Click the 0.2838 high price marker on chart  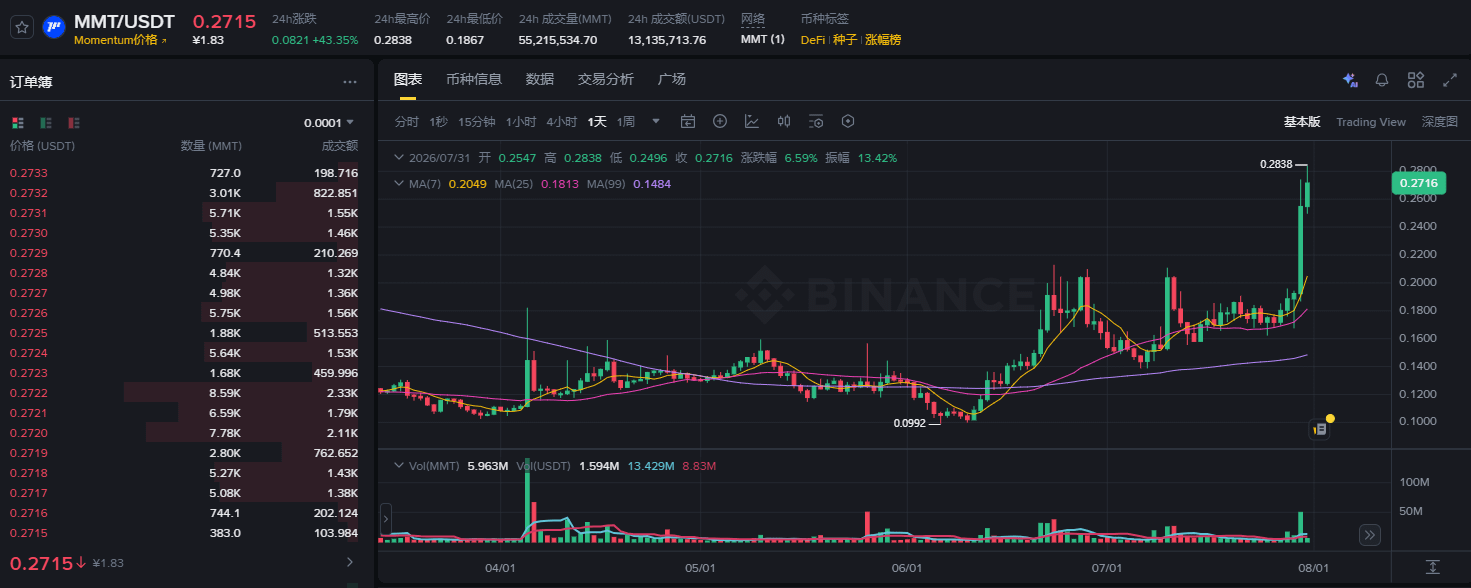1276,164
